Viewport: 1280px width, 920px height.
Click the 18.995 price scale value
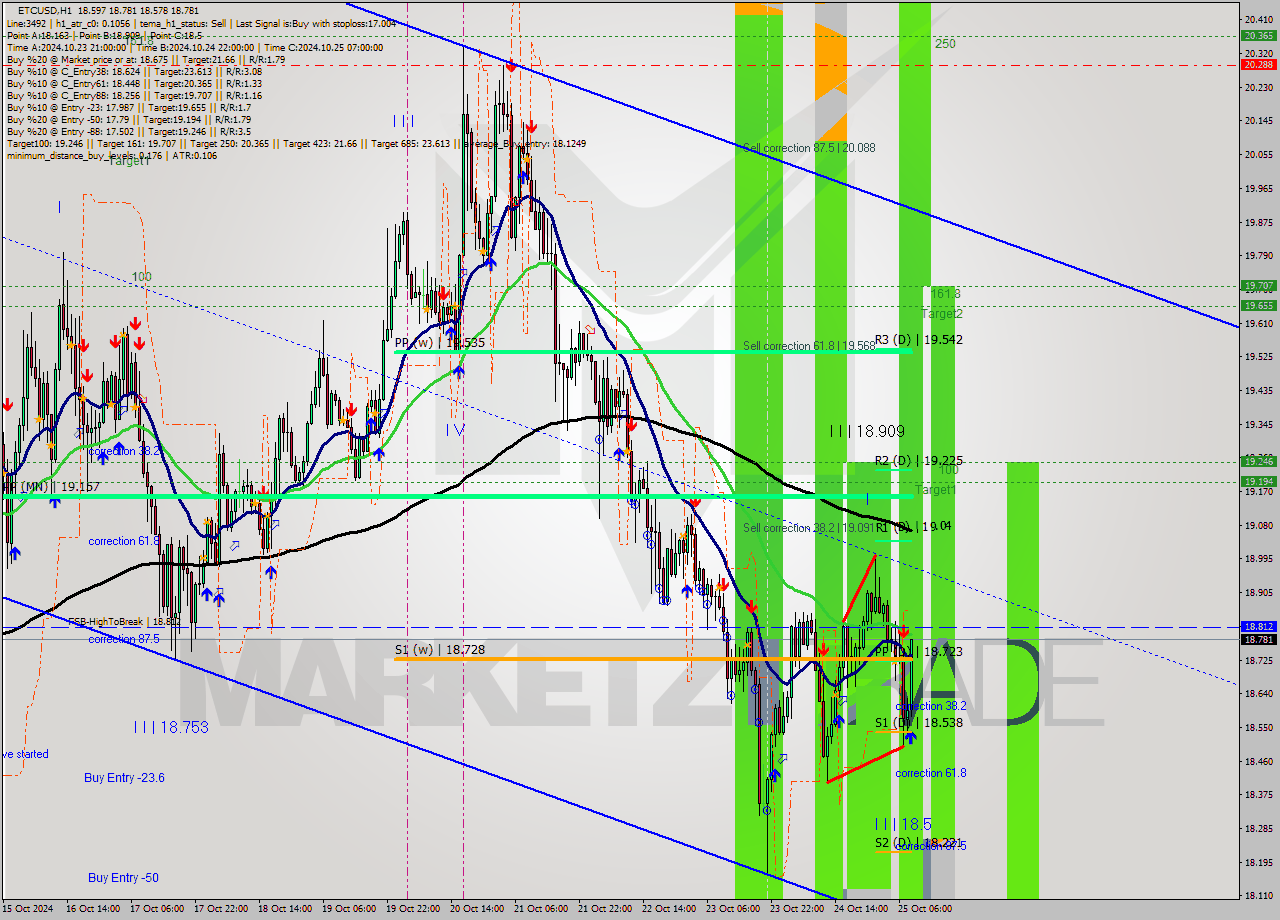pyautogui.click(x=1258, y=558)
